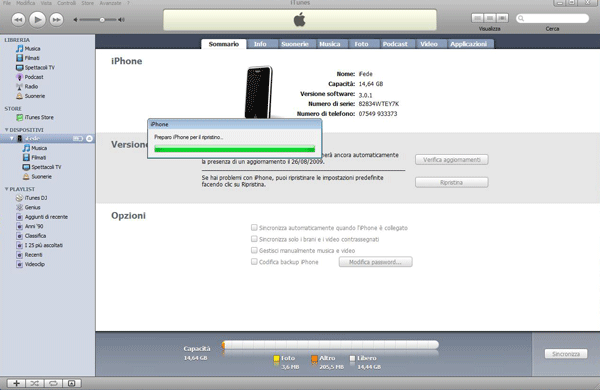
Task: Click the Sincronizza button
Action: 566,354
